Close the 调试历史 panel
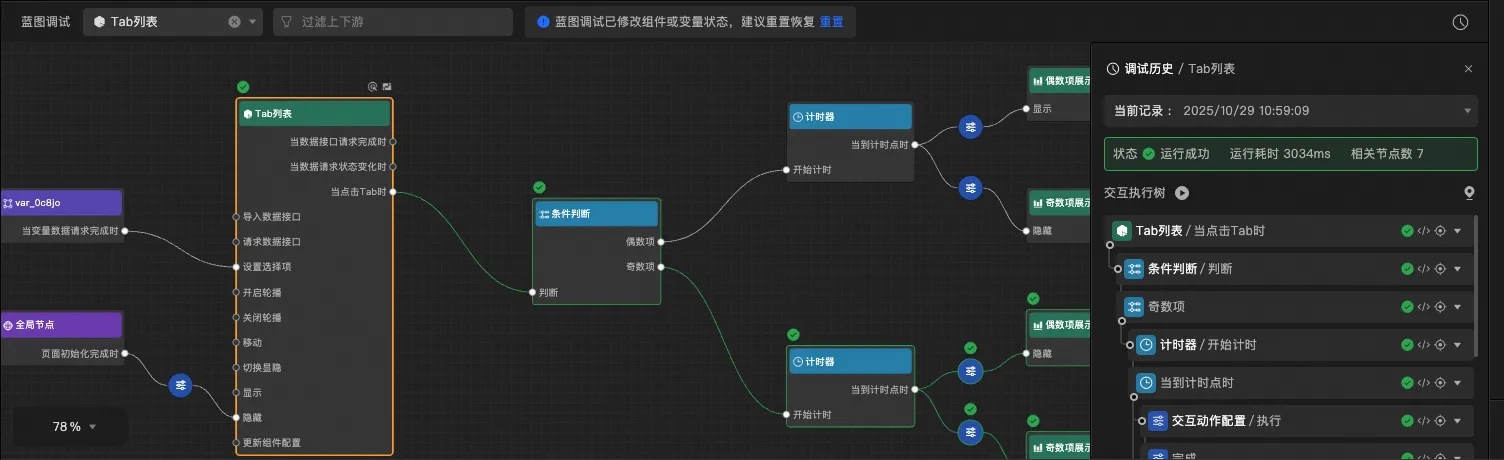The height and width of the screenshot is (460, 1504). point(1468,69)
